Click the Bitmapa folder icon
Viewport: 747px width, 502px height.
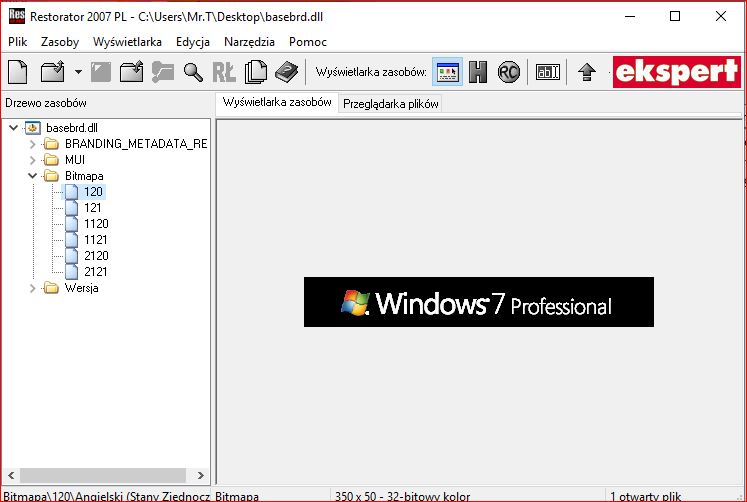click(51, 176)
